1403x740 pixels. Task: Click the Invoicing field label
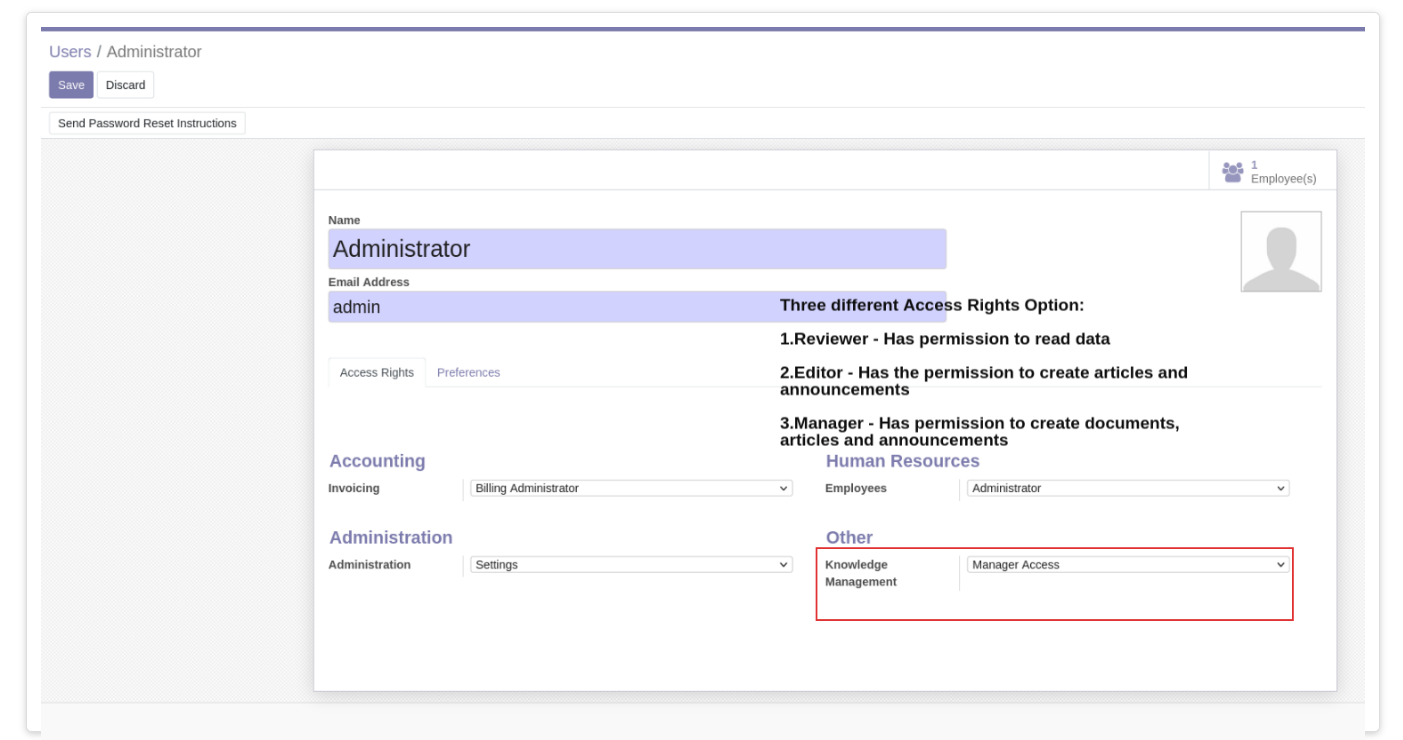tap(354, 488)
